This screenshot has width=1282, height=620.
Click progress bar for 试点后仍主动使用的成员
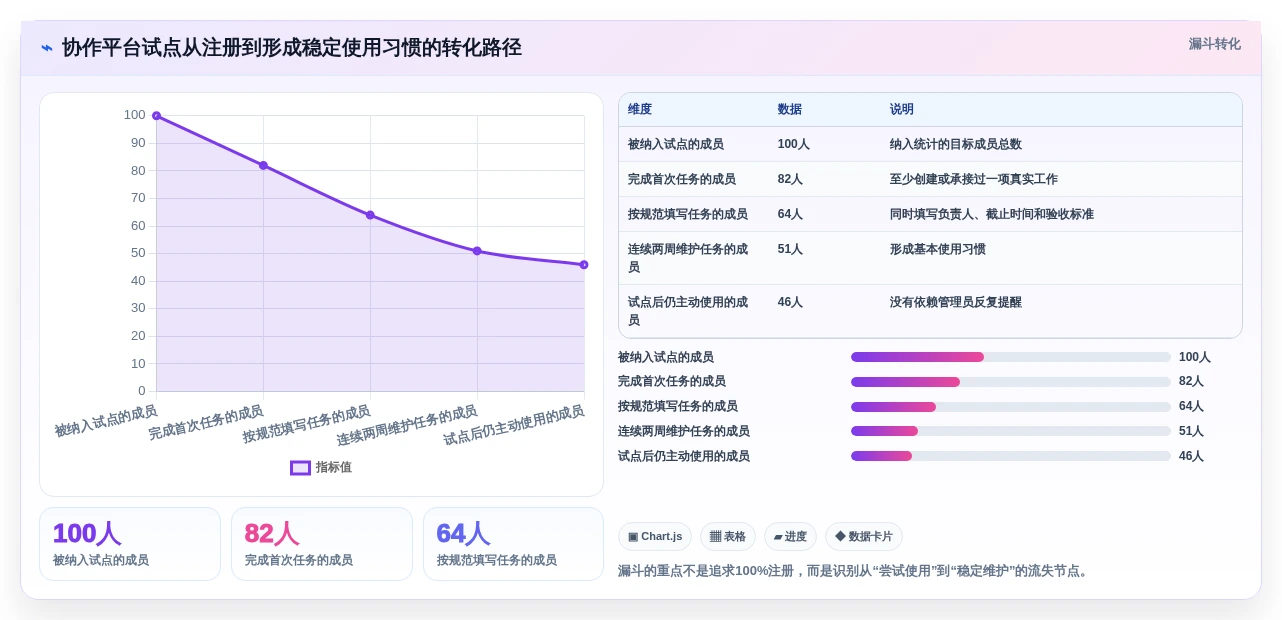tap(1011, 456)
